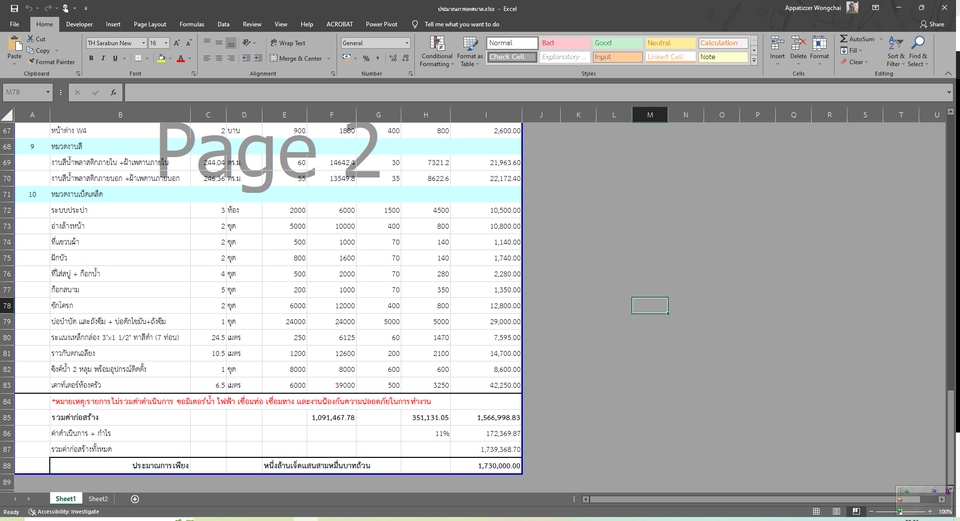Click the Align Right icon

point(231,58)
